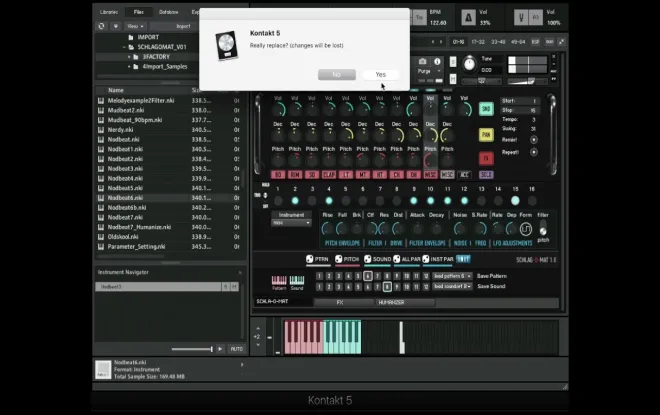Expand the 3FACTORY folder
The width and height of the screenshot is (660, 415).
[129, 57]
